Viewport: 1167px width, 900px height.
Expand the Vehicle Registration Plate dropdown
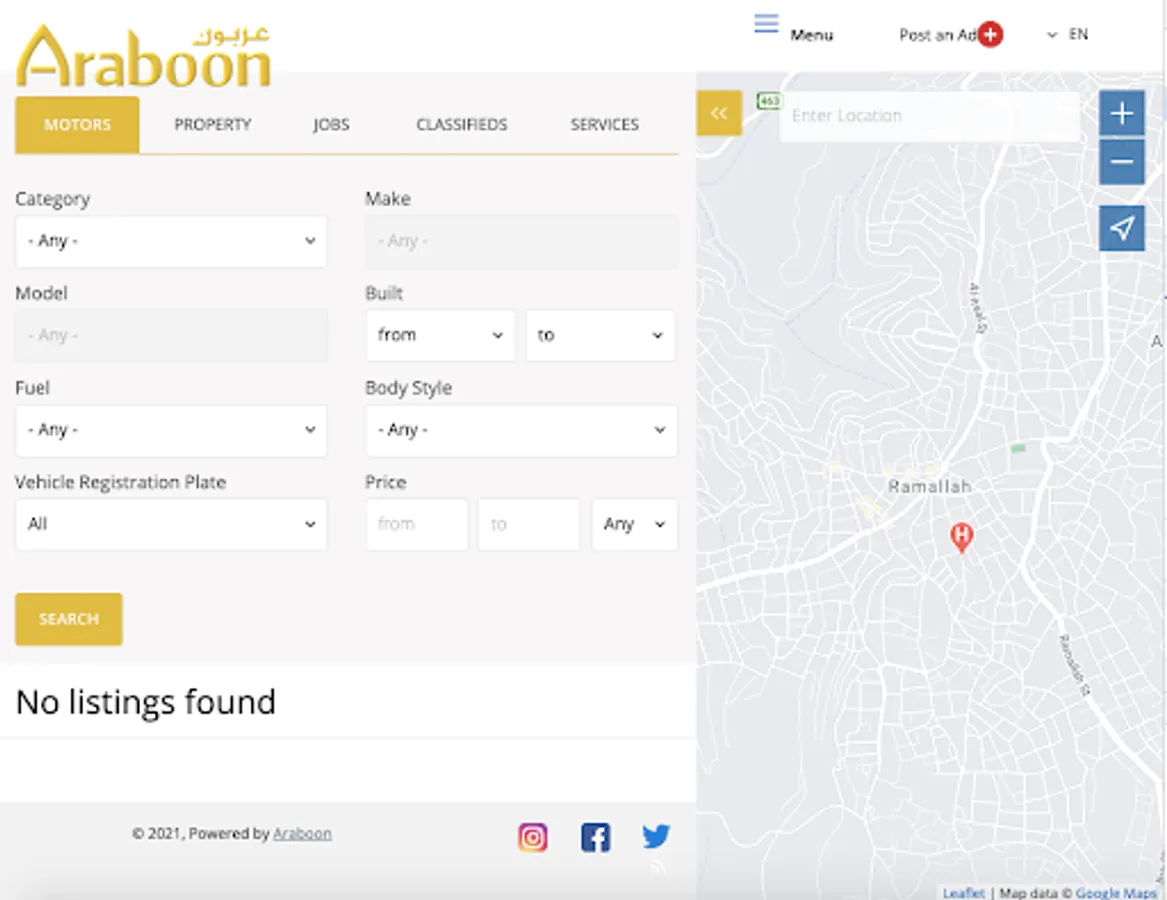click(171, 525)
